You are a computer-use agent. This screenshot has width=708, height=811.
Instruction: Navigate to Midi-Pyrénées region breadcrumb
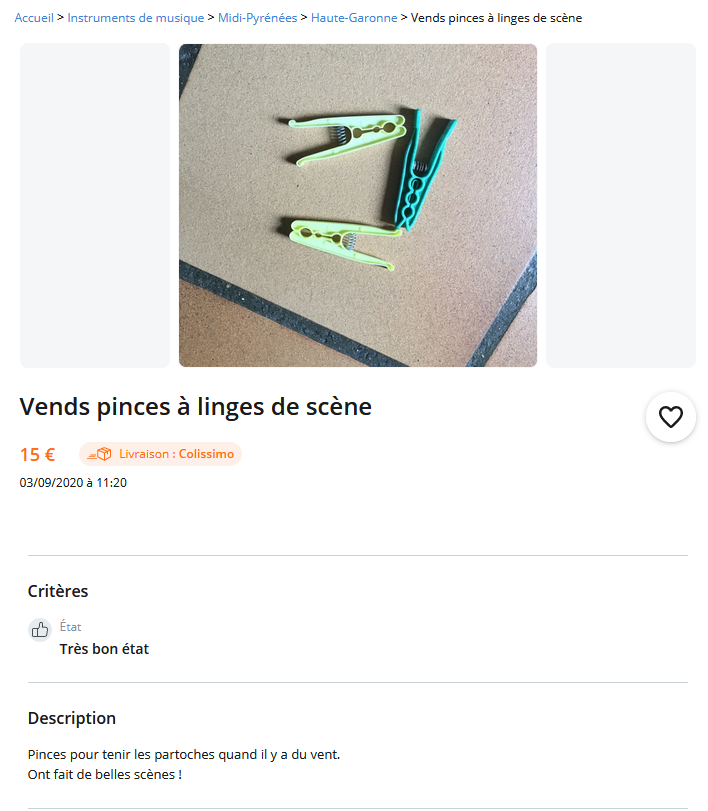click(x=257, y=18)
